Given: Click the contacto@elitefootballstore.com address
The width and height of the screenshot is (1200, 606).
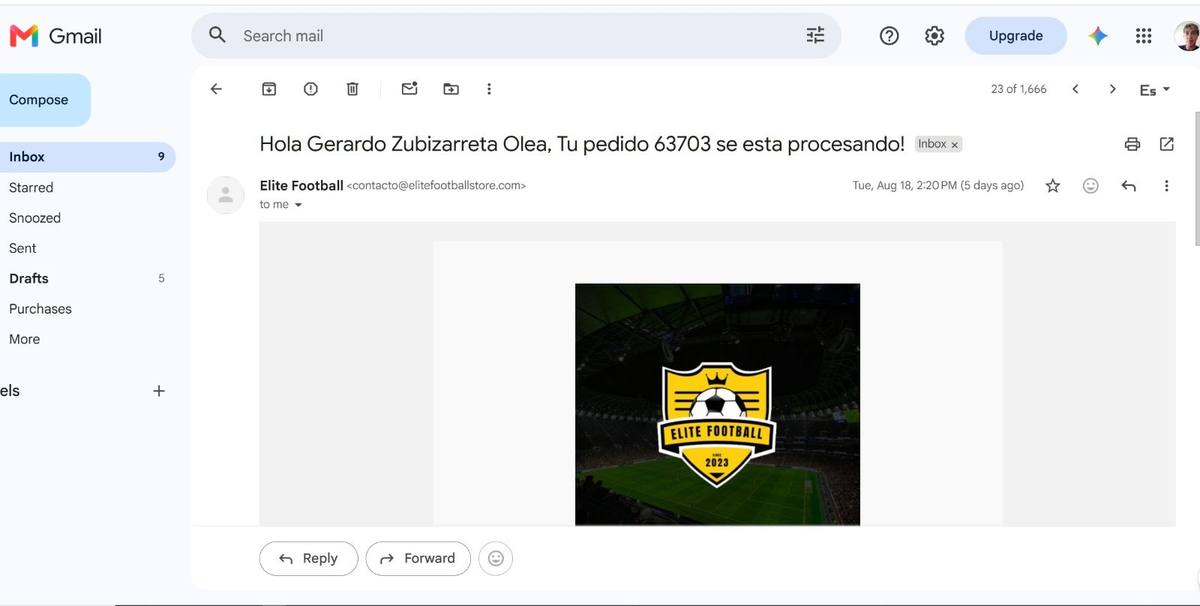Looking at the screenshot, I should coord(436,186).
